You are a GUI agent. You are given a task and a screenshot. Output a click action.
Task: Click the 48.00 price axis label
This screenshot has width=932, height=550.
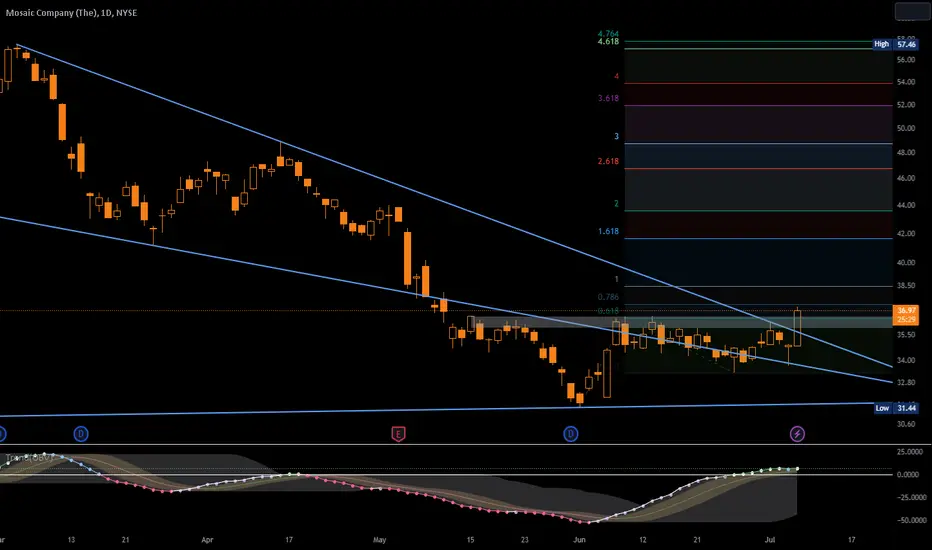click(906, 152)
